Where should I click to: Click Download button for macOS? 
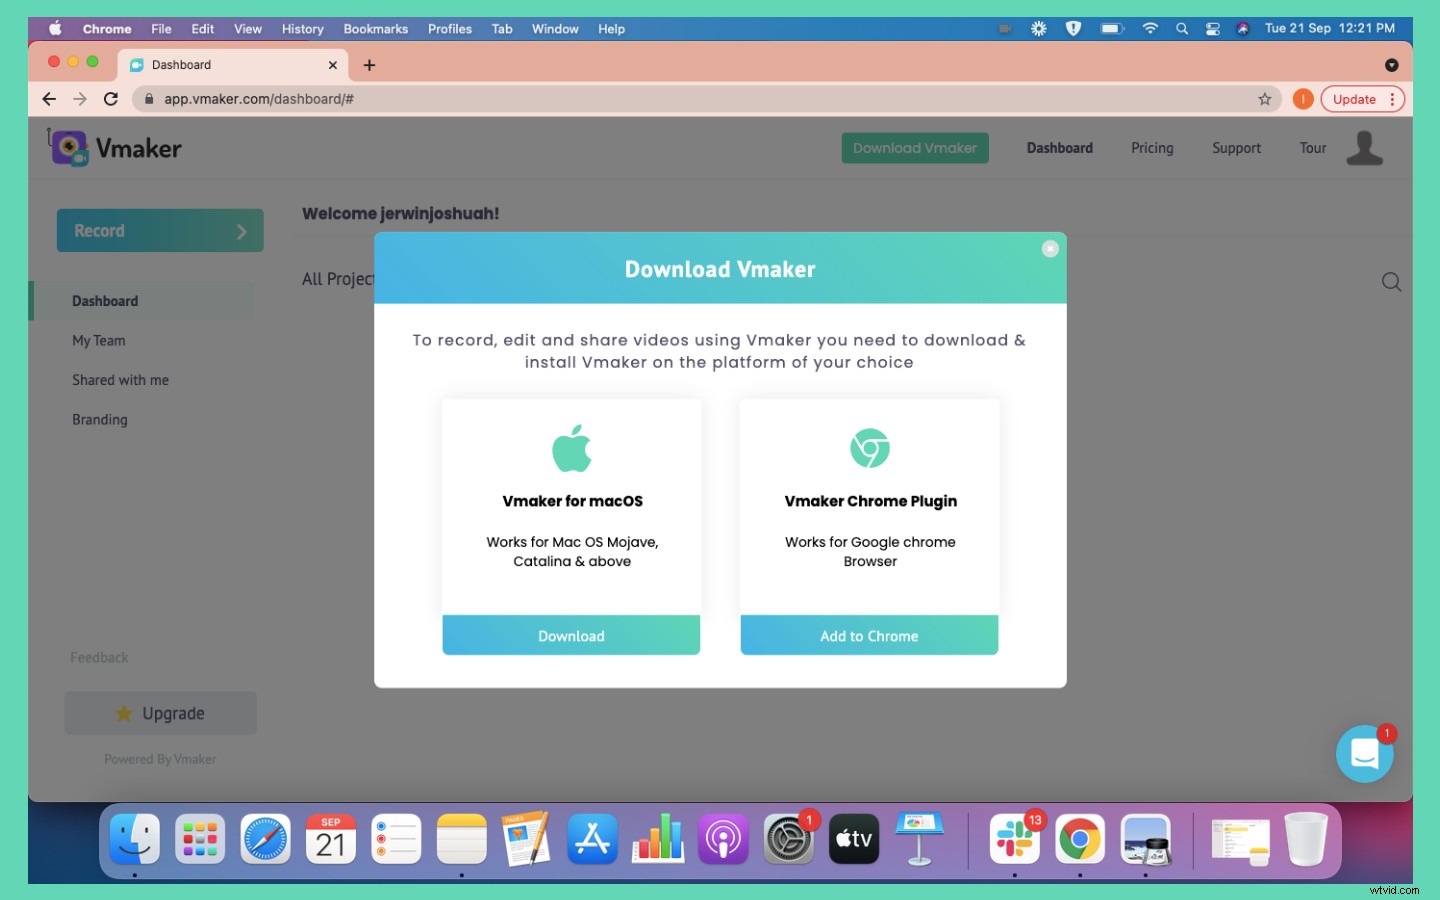pos(571,636)
